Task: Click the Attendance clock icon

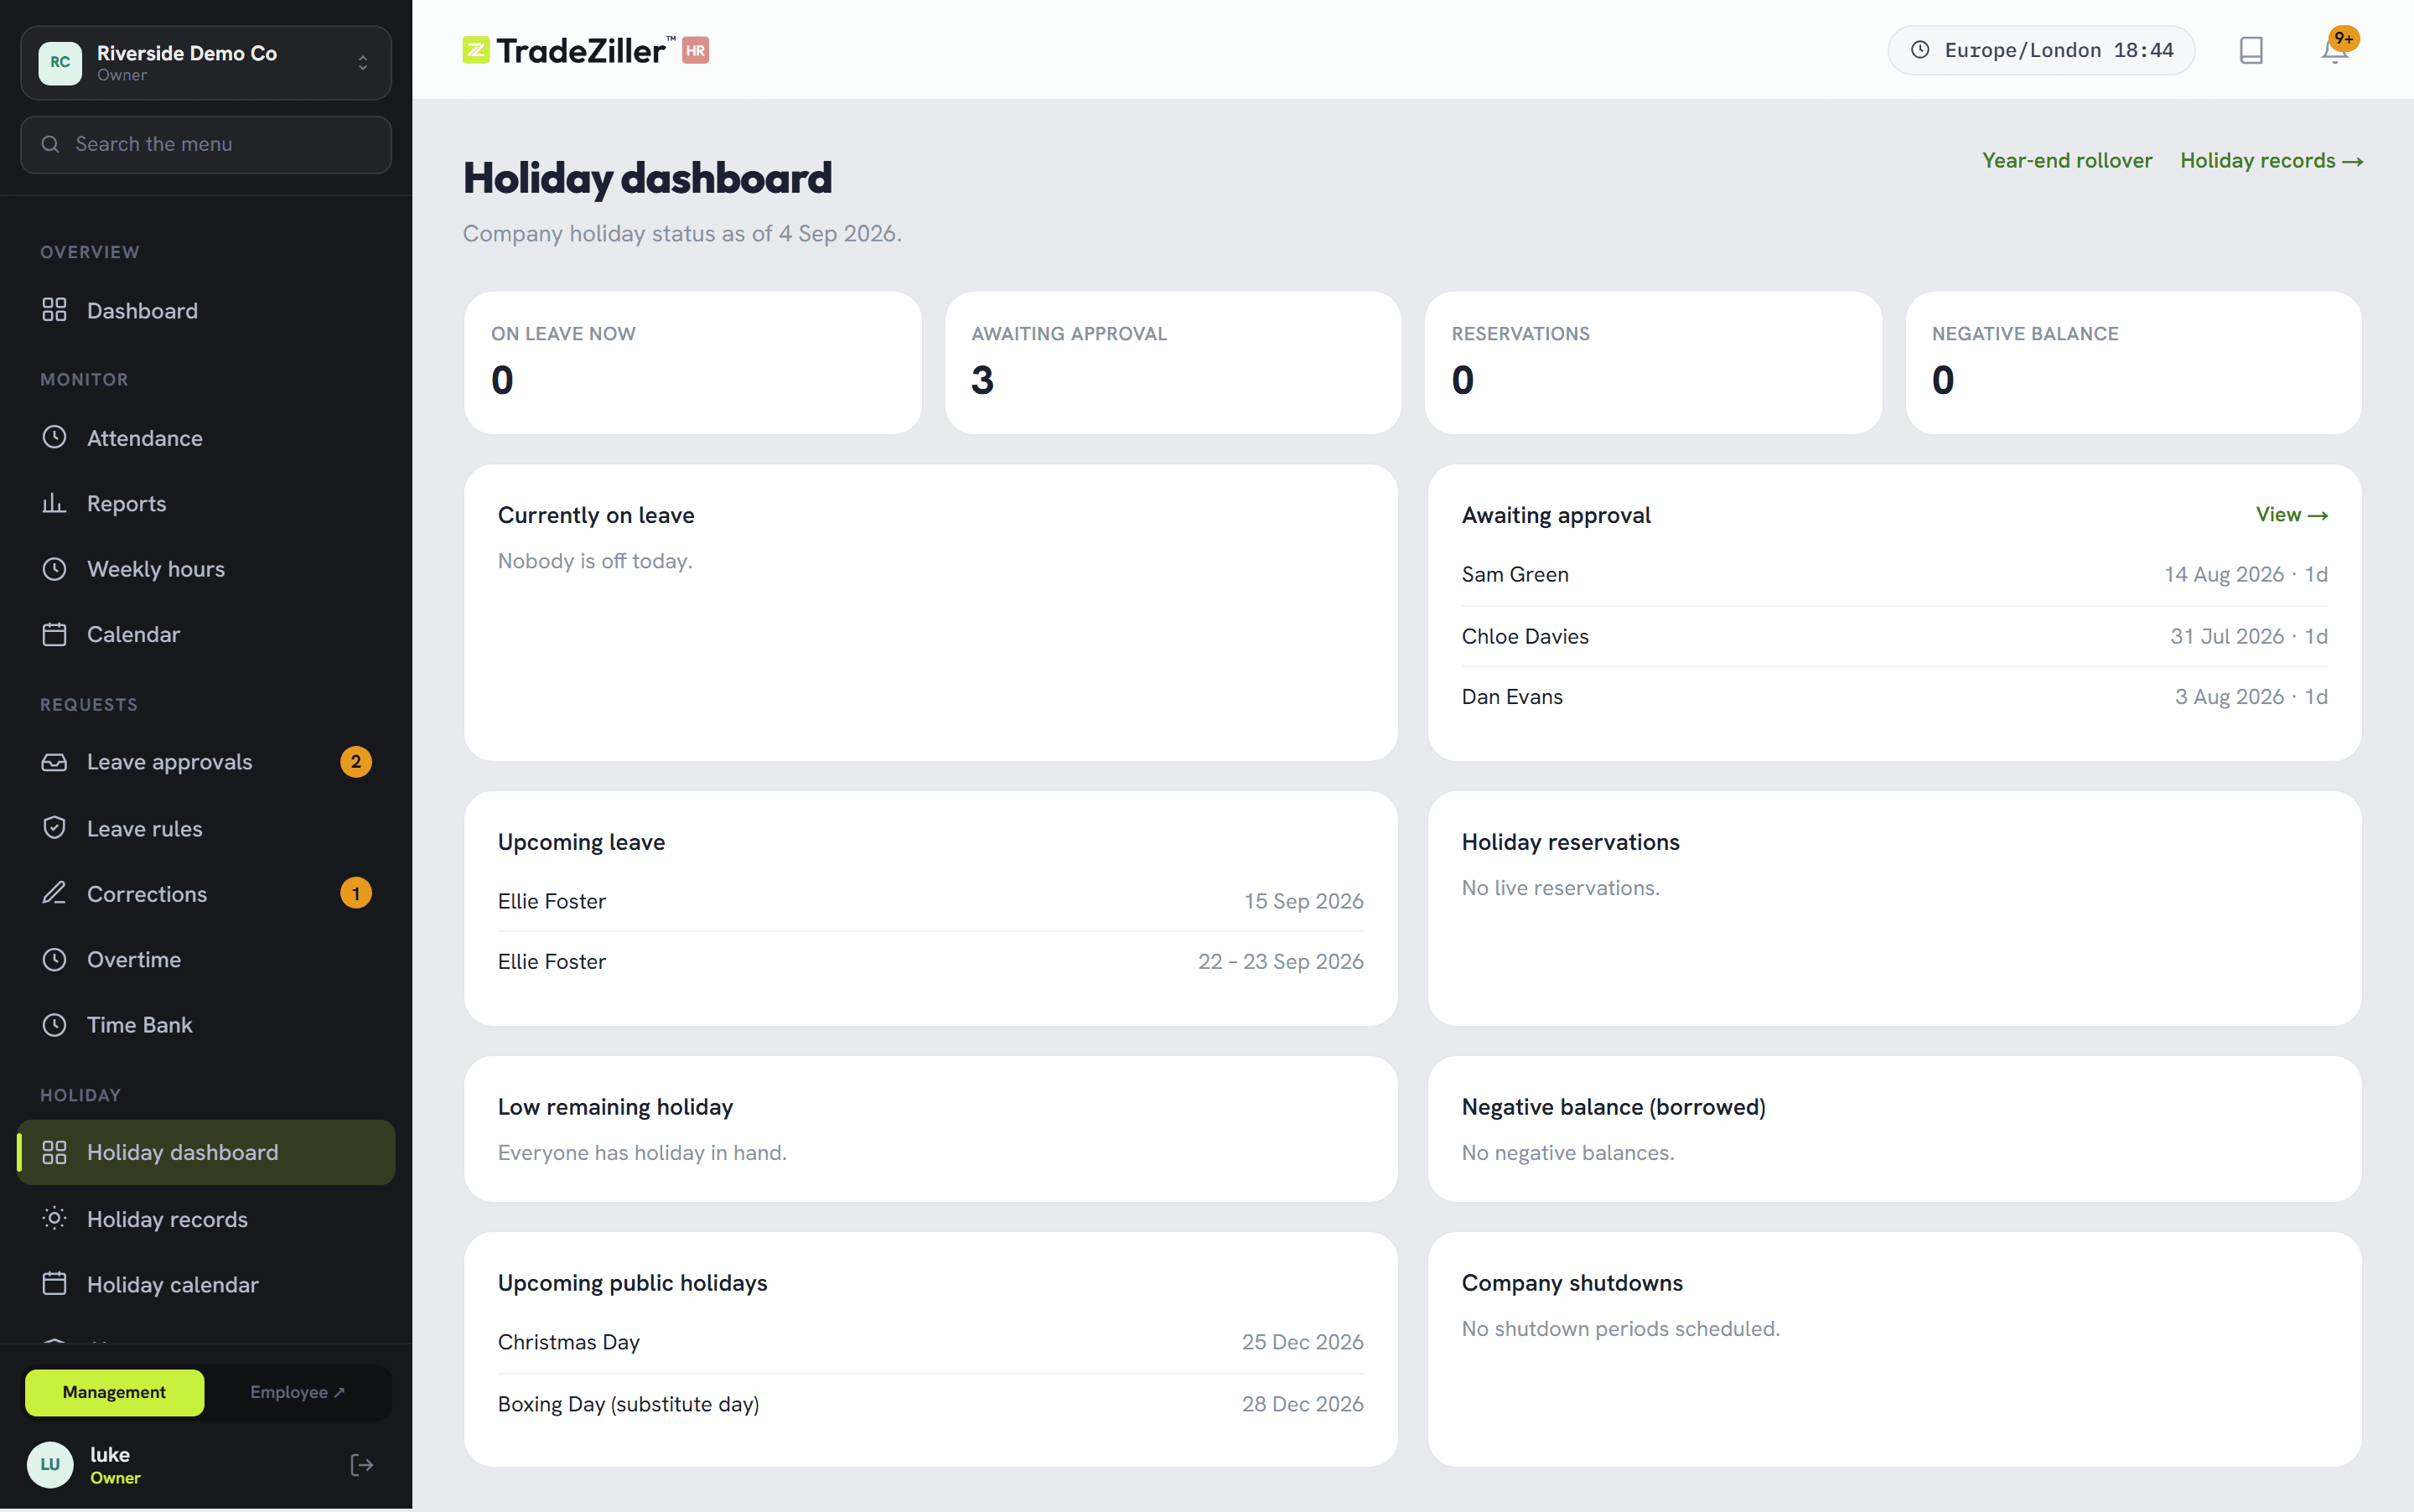Action: pos(54,437)
